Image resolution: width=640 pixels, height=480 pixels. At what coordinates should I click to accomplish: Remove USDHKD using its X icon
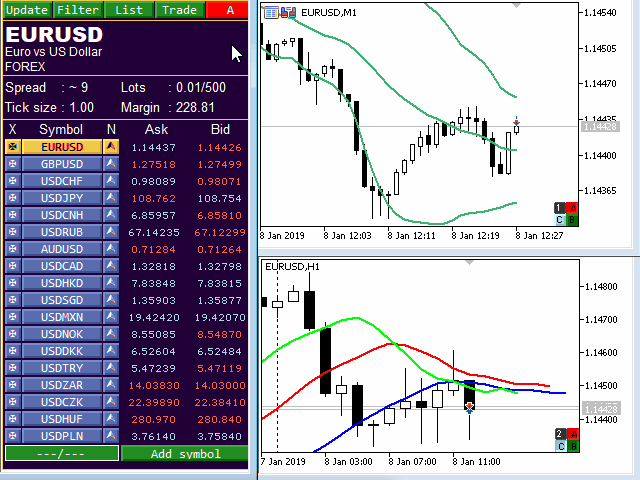(x=13, y=283)
